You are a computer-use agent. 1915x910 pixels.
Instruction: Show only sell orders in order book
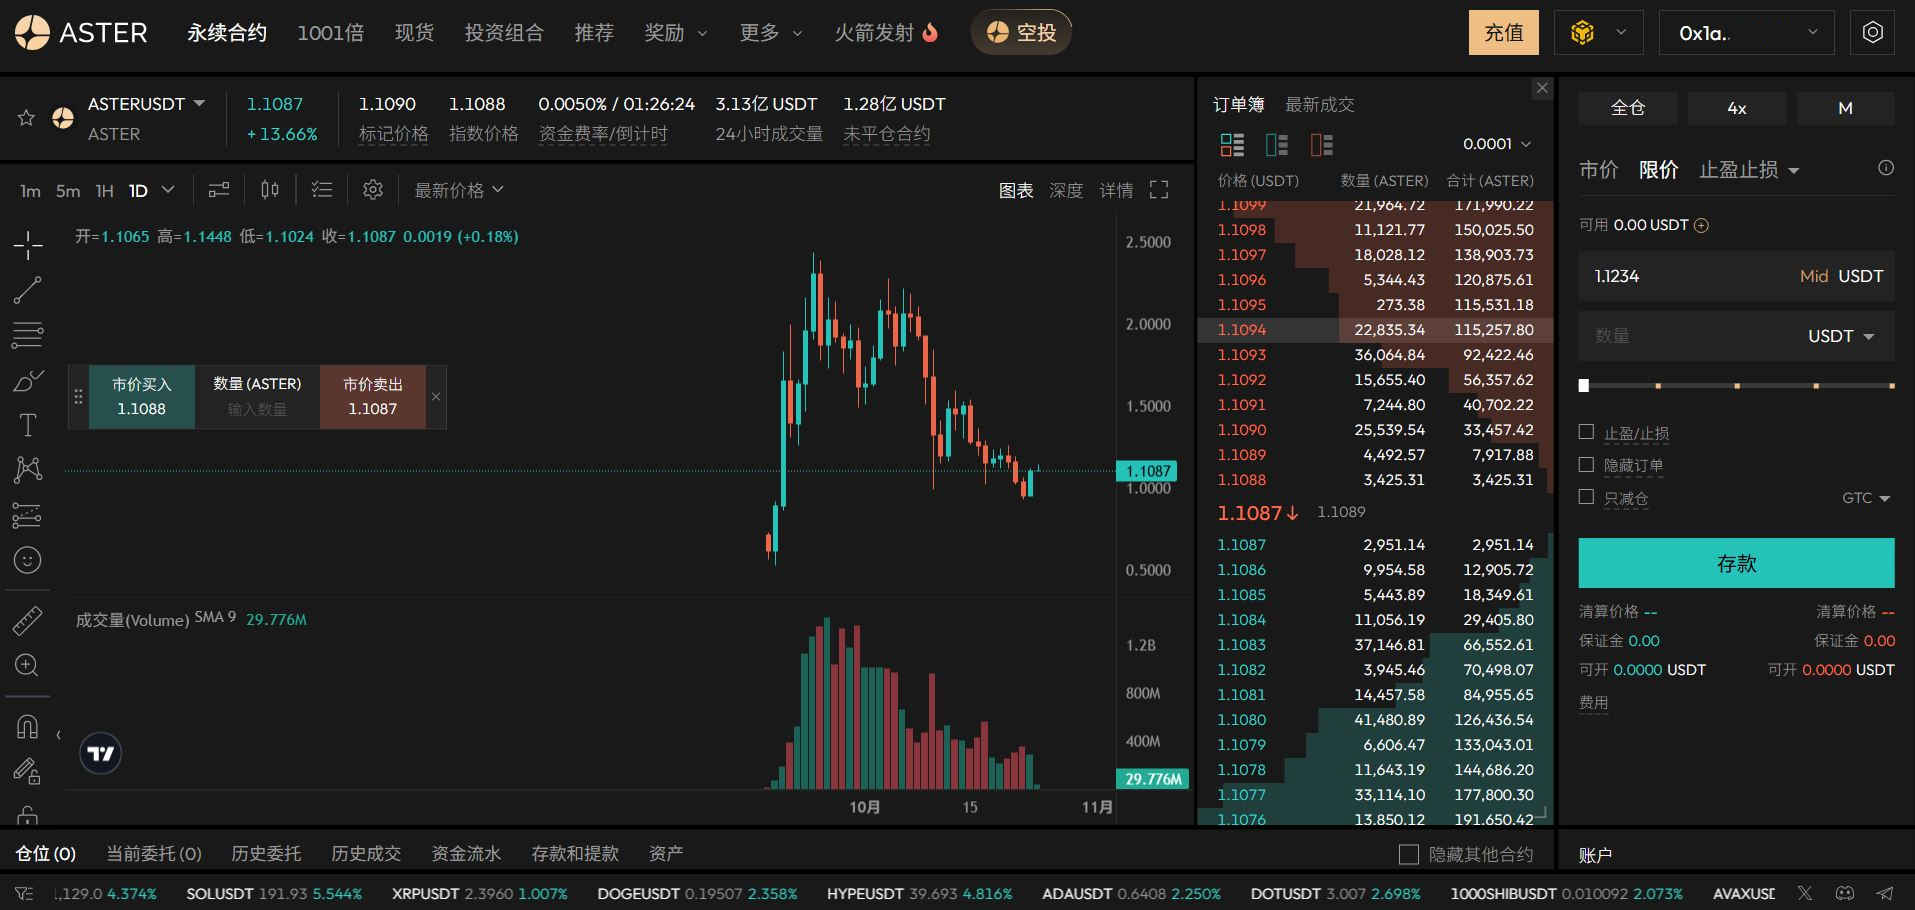point(1321,145)
